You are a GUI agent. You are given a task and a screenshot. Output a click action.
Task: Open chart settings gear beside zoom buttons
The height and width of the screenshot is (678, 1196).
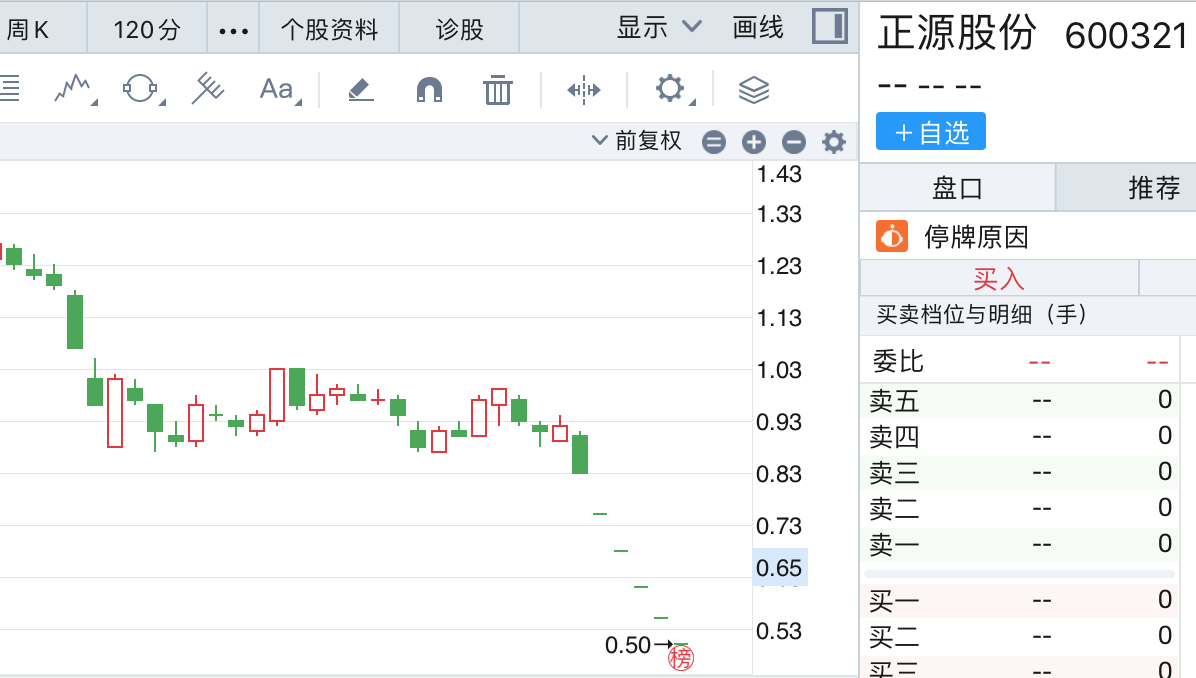point(833,142)
